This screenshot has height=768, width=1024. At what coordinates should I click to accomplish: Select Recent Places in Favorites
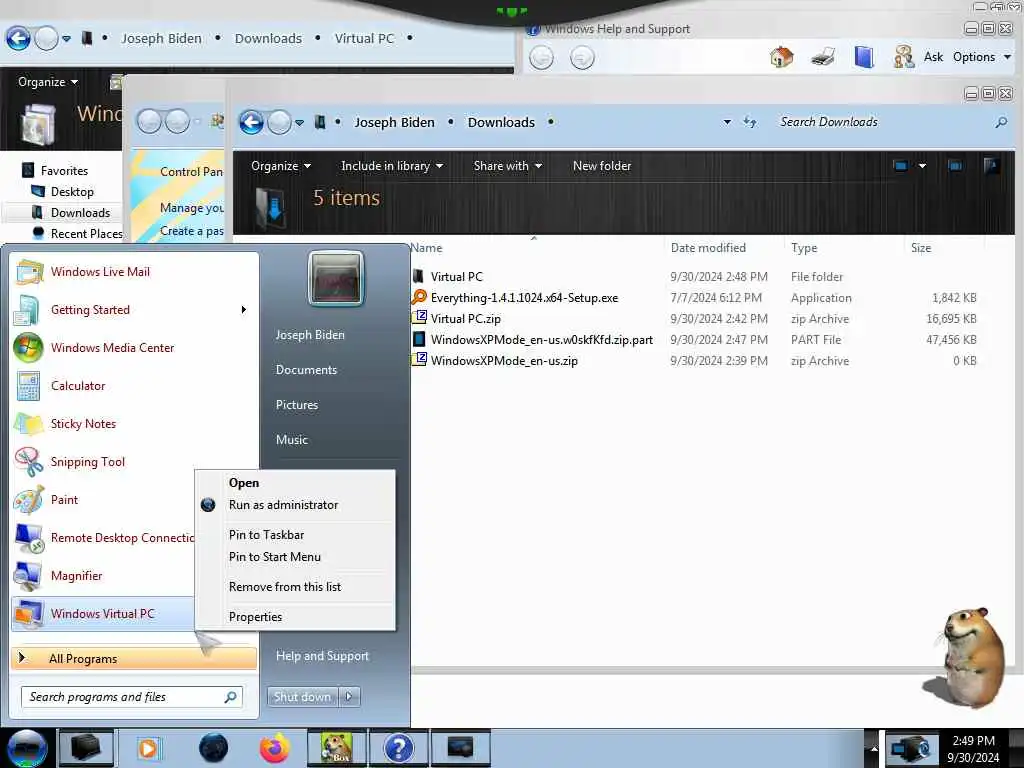point(86,234)
